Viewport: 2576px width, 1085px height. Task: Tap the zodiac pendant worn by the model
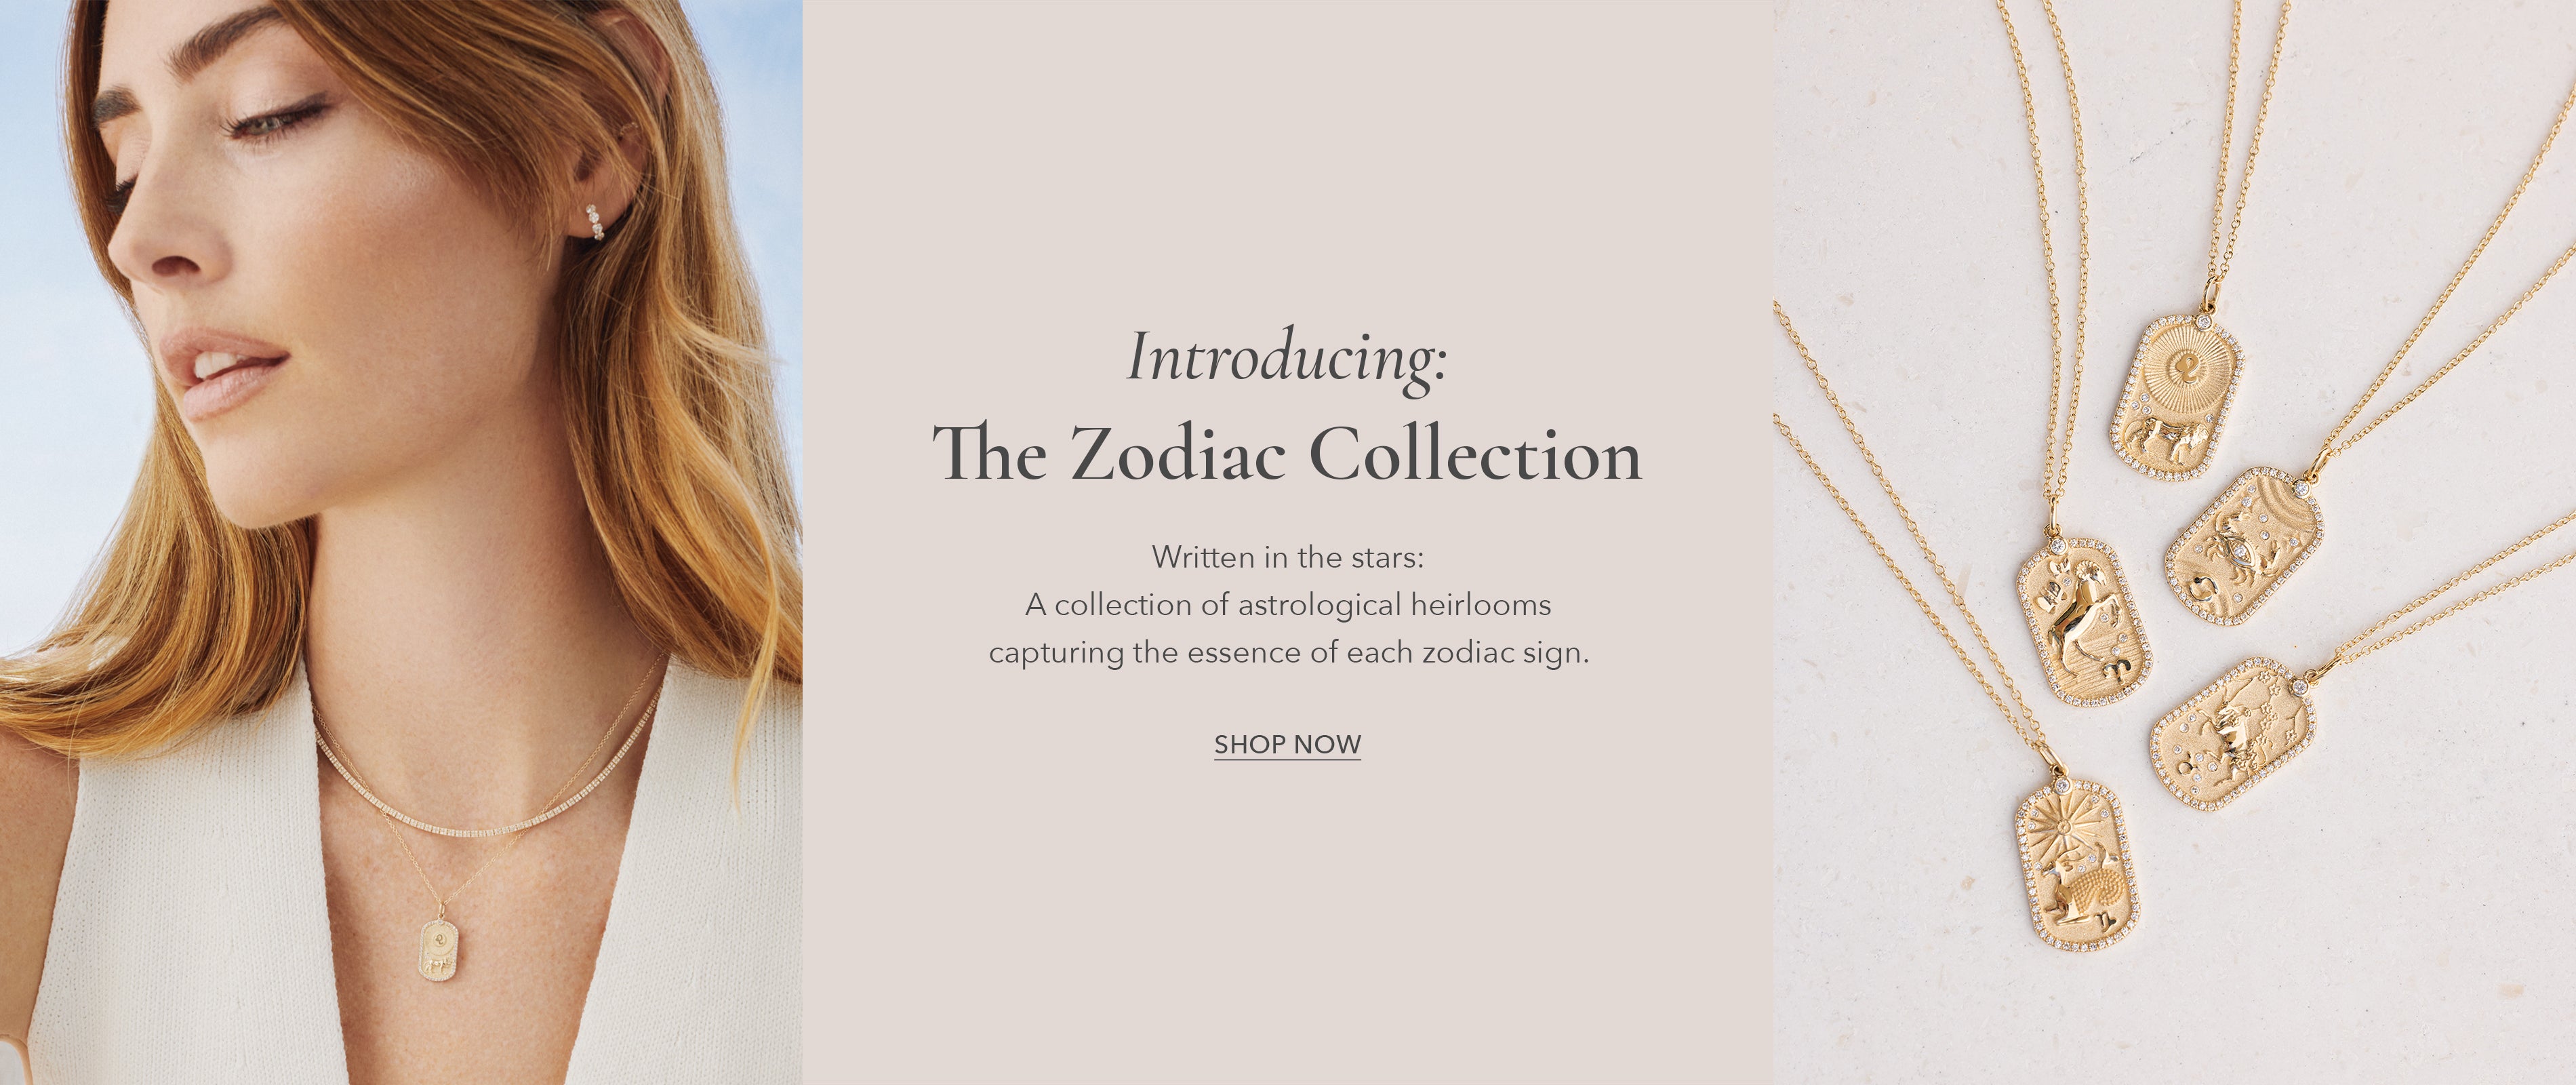[439, 950]
